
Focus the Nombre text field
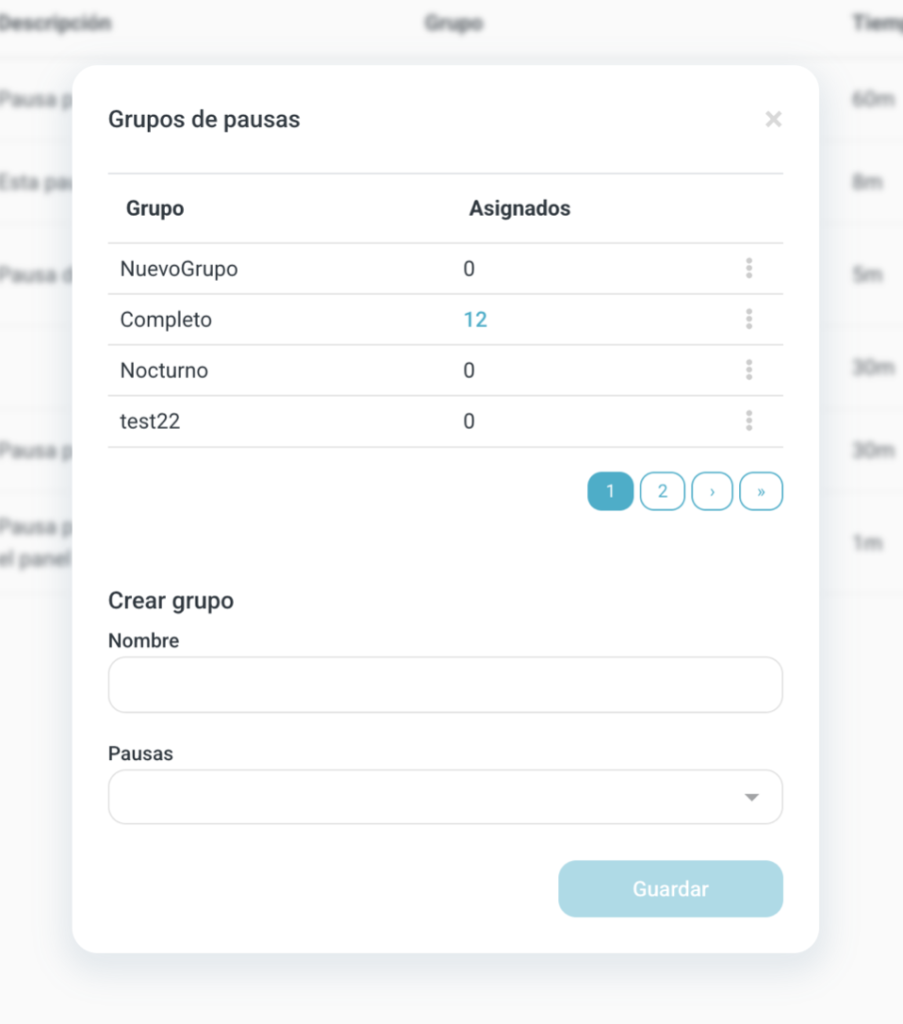[x=445, y=685]
